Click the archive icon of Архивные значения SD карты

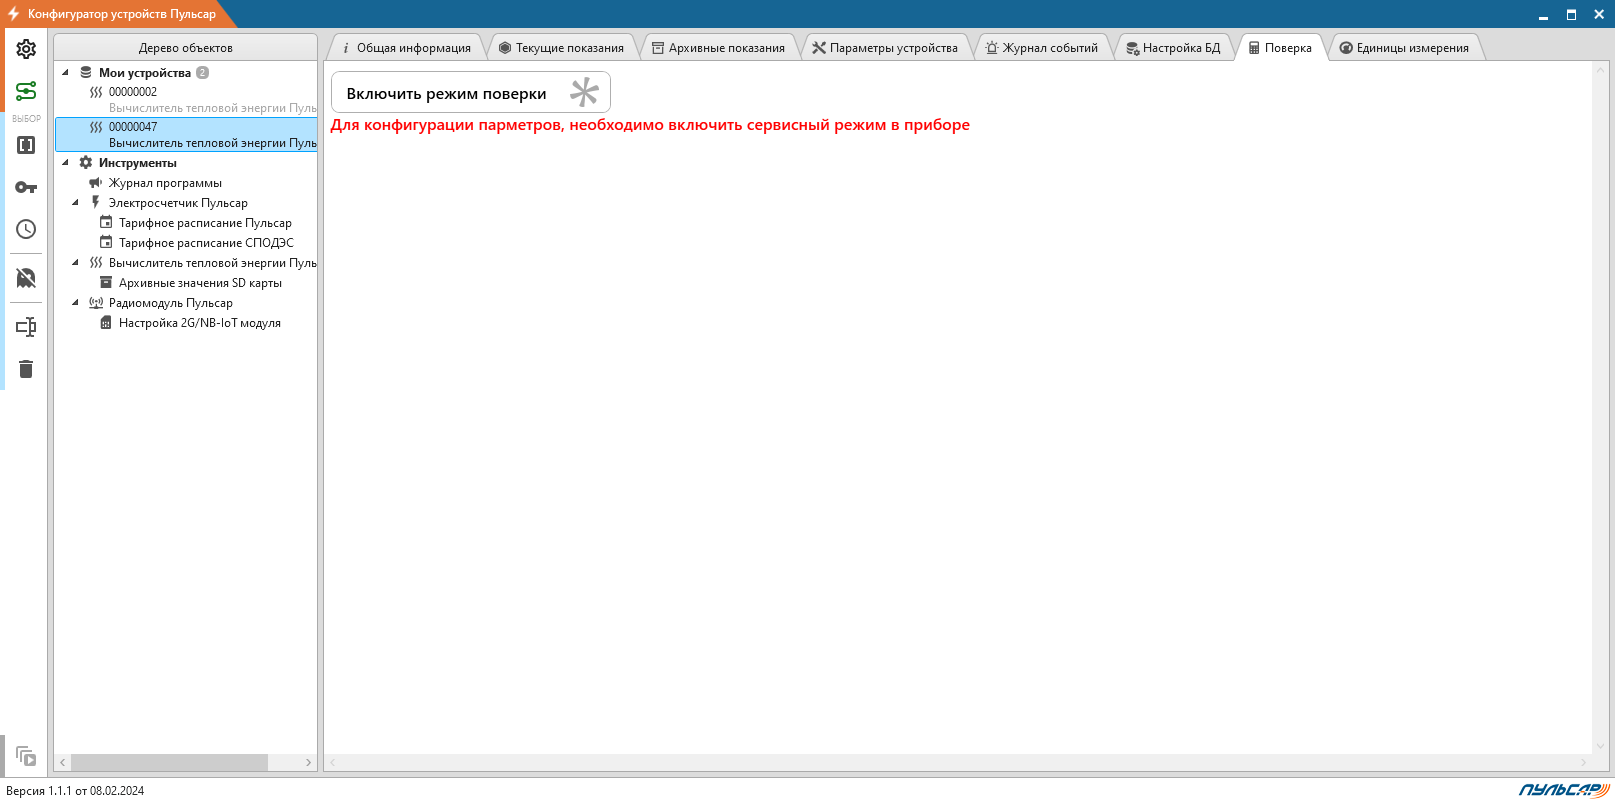(x=106, y=282)
